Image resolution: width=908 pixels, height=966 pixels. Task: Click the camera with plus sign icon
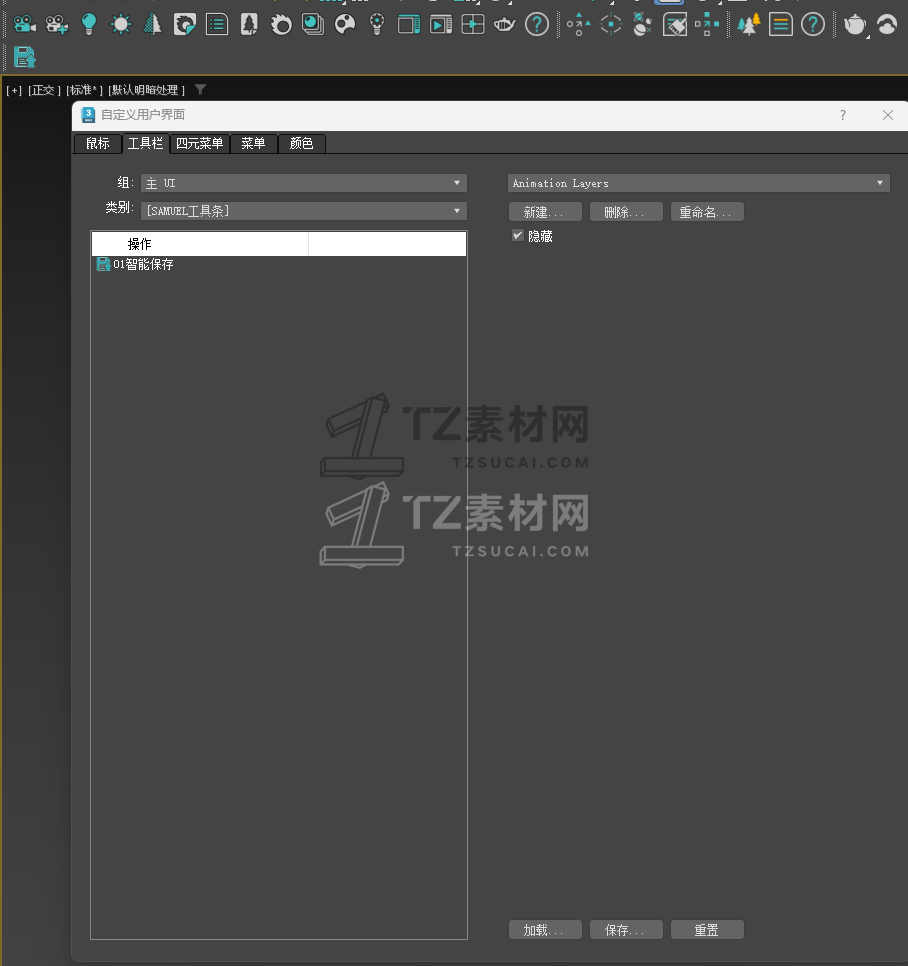click(x=57, y=24)
